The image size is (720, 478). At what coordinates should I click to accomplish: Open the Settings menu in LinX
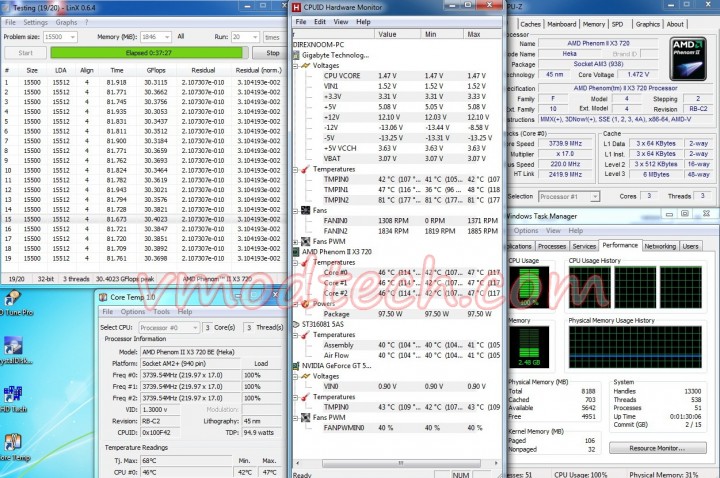point(35,22)
